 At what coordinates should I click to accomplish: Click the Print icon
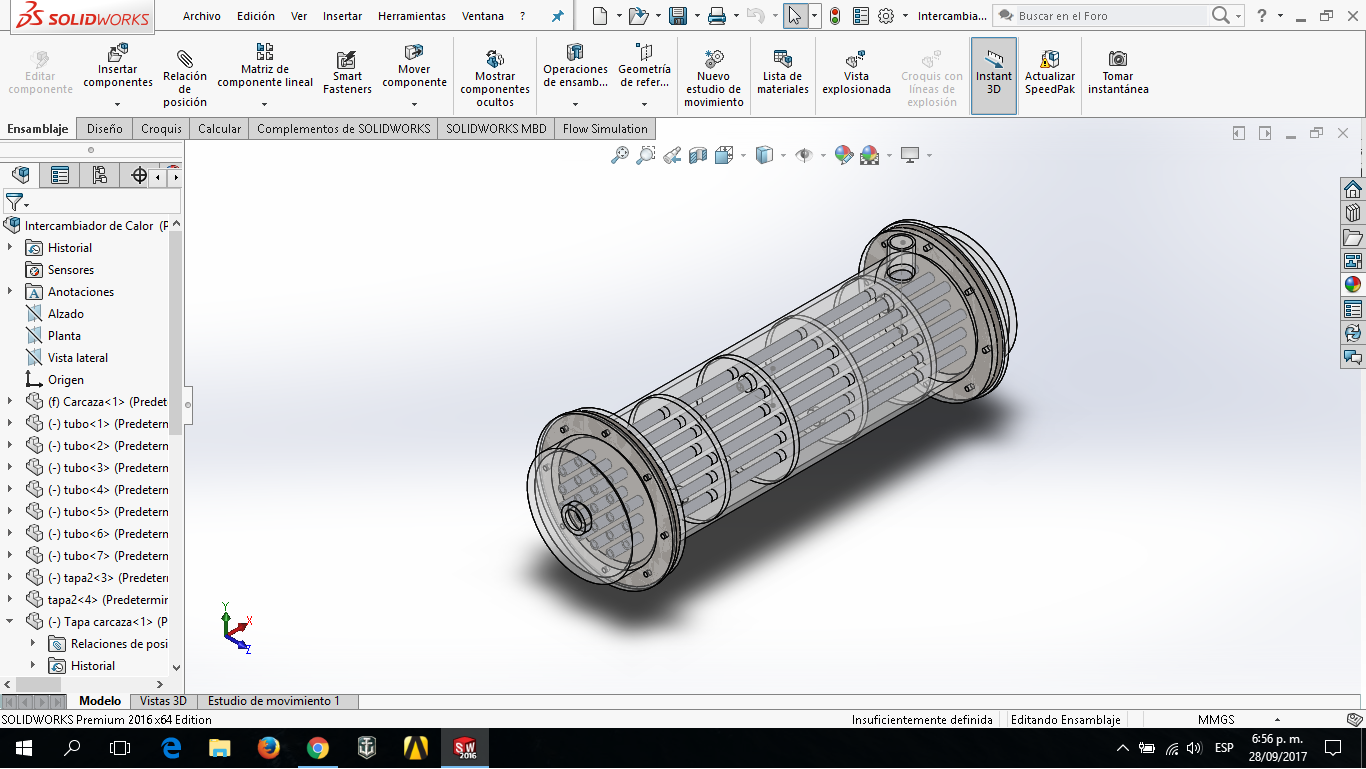(x=716, y=16)
